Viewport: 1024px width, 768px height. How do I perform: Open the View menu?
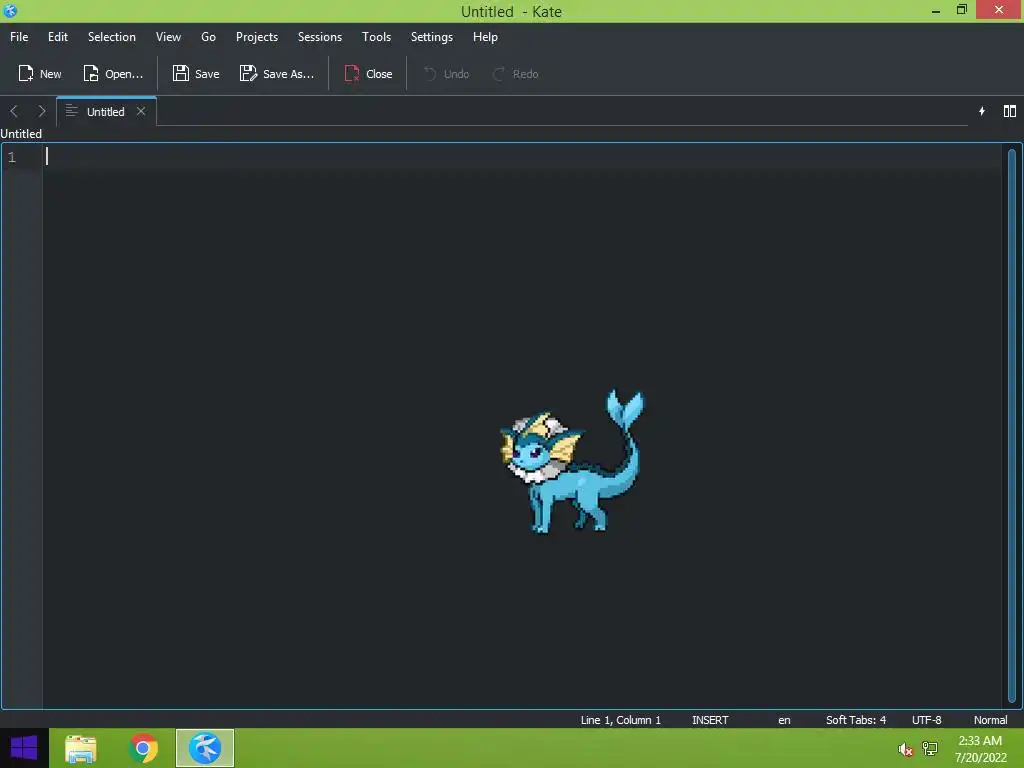point(168,37)
